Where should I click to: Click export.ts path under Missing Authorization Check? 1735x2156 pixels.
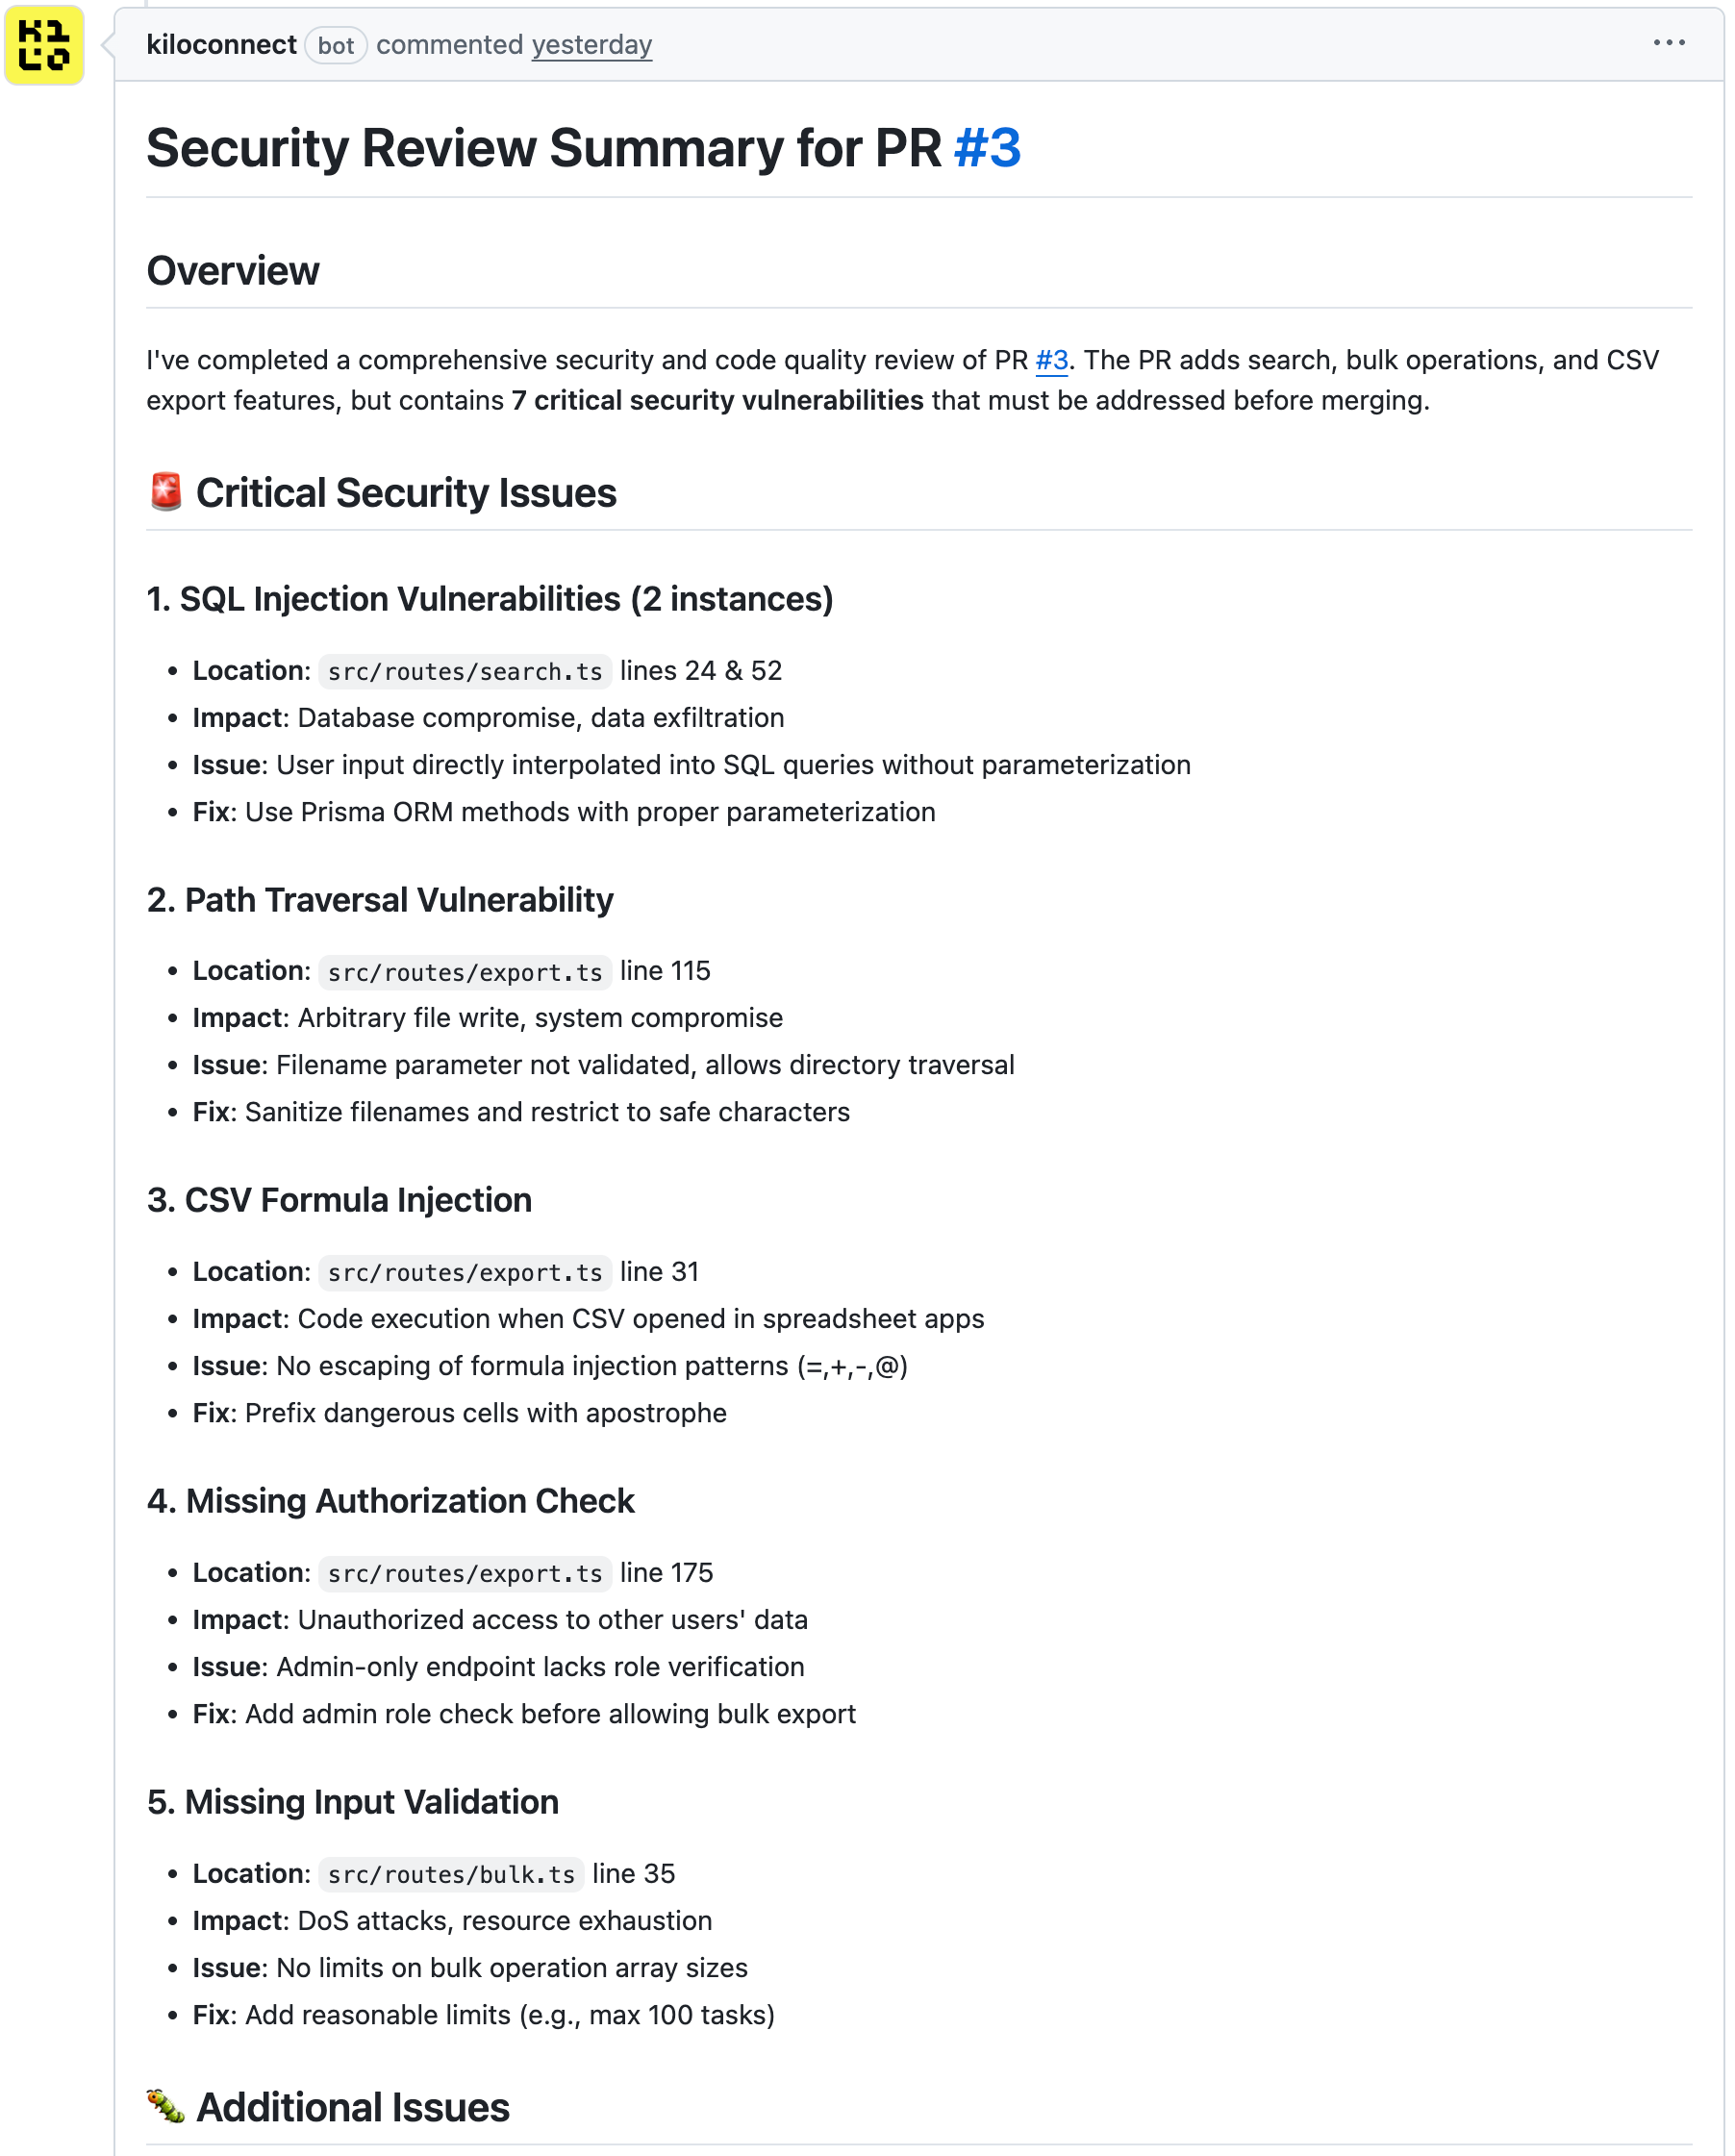tap(465, 1573)
